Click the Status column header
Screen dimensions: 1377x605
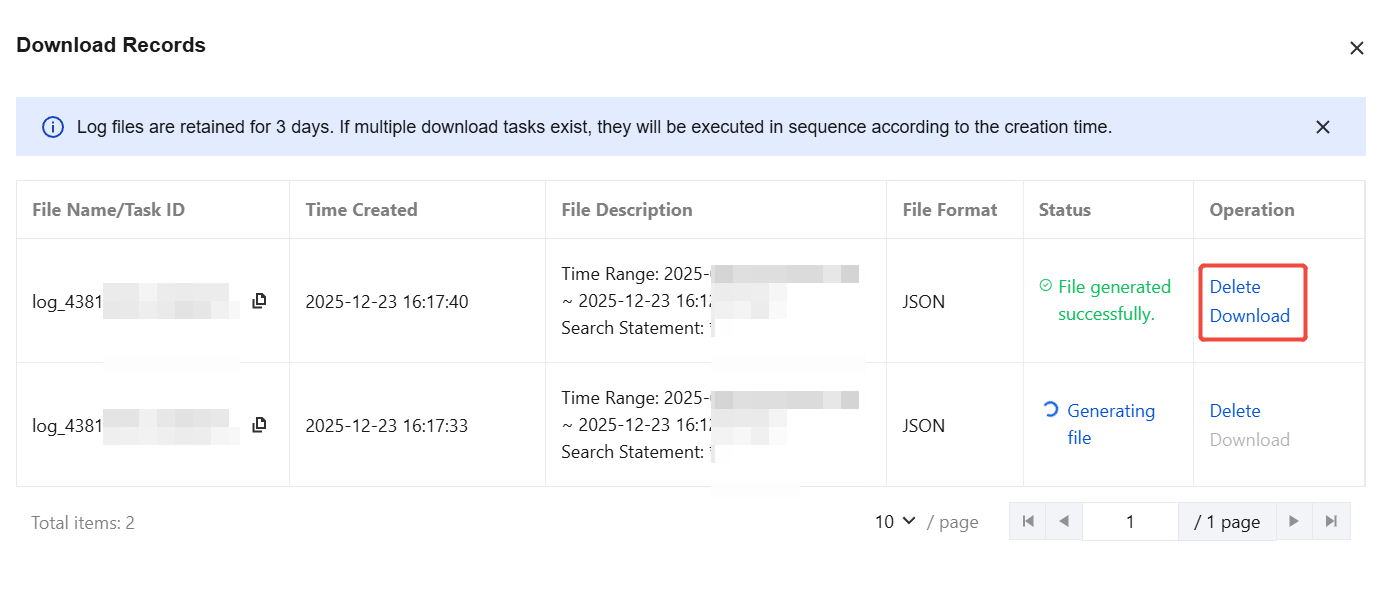pyautogui.click(x=1064, y=210)
